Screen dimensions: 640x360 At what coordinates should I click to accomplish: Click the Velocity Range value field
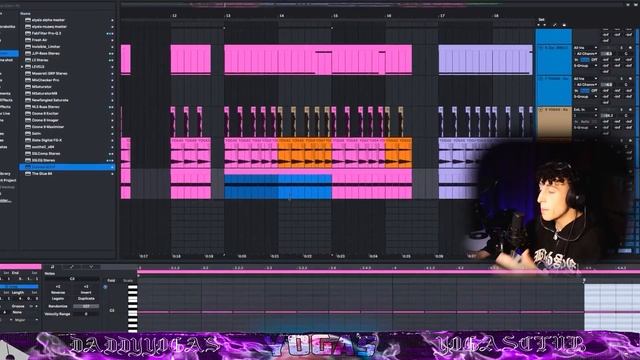click(86, 314)
